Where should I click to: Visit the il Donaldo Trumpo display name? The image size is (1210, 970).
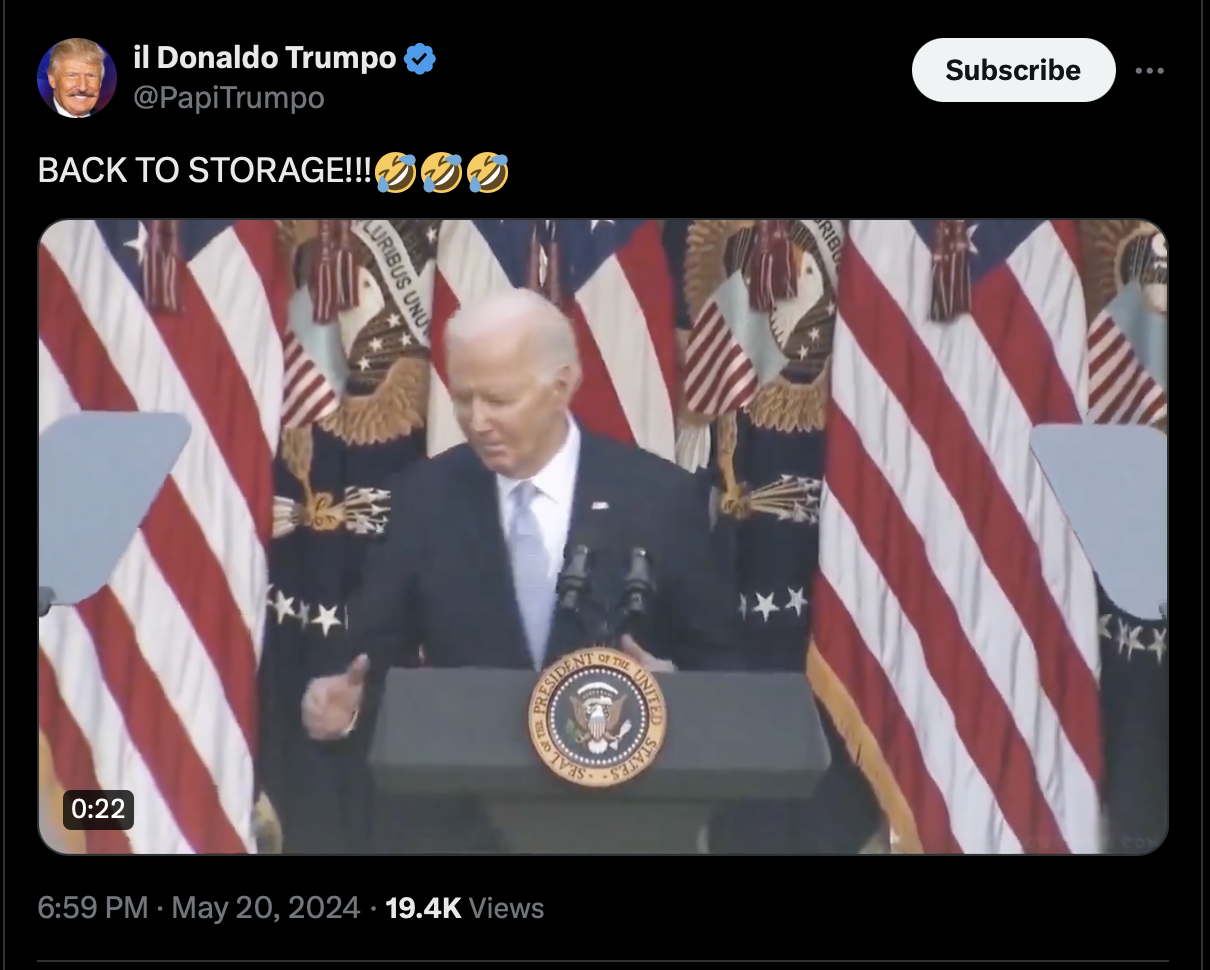(264, 58)
